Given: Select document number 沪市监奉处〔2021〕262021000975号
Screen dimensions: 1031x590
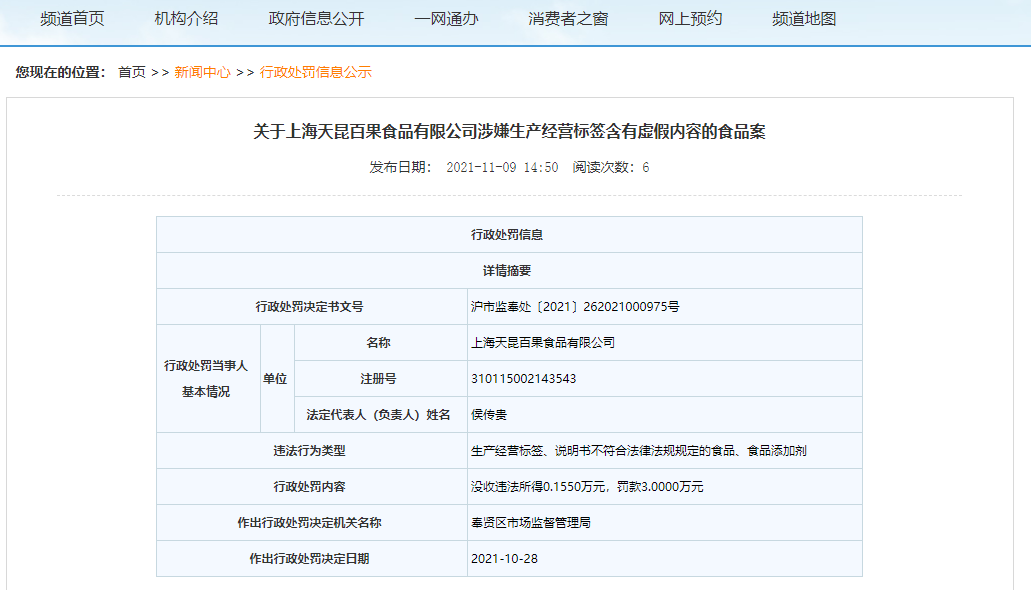Looking at the screenshot, I should tap(575, 307).
